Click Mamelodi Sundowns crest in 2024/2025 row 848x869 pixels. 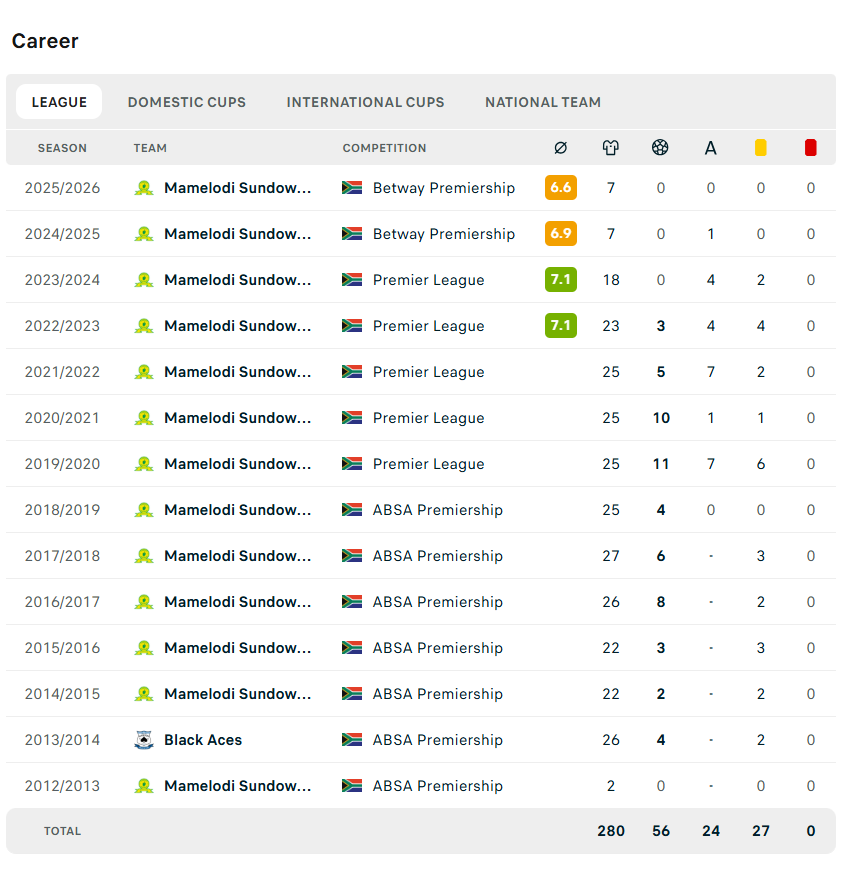pos(144,234)
